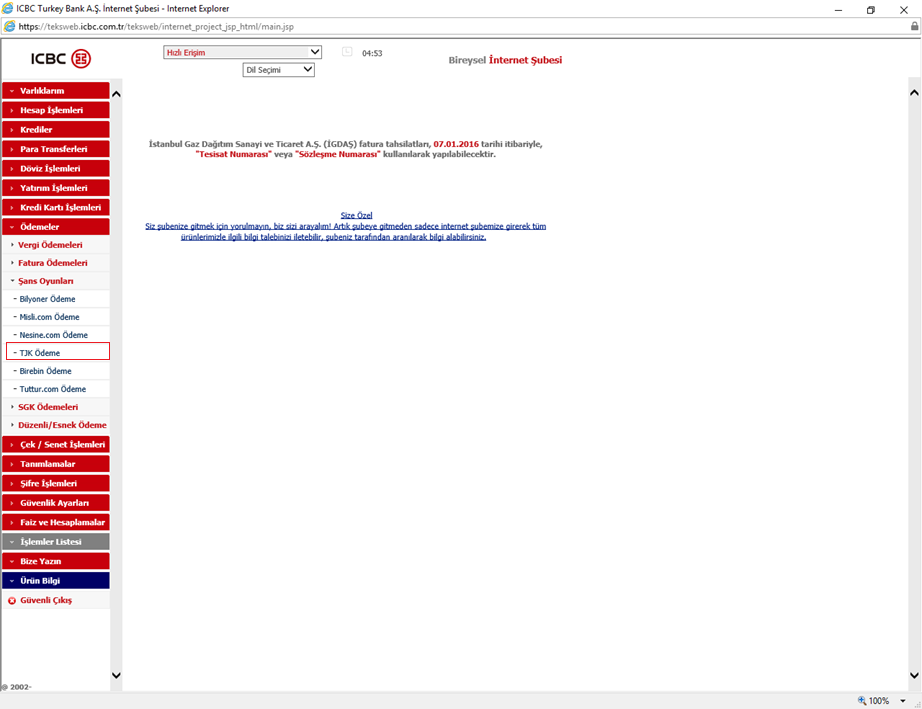This screenshot has width=922, height=709.
Task: Expand the Varlıklarım menu
Action: coord(56,91)
